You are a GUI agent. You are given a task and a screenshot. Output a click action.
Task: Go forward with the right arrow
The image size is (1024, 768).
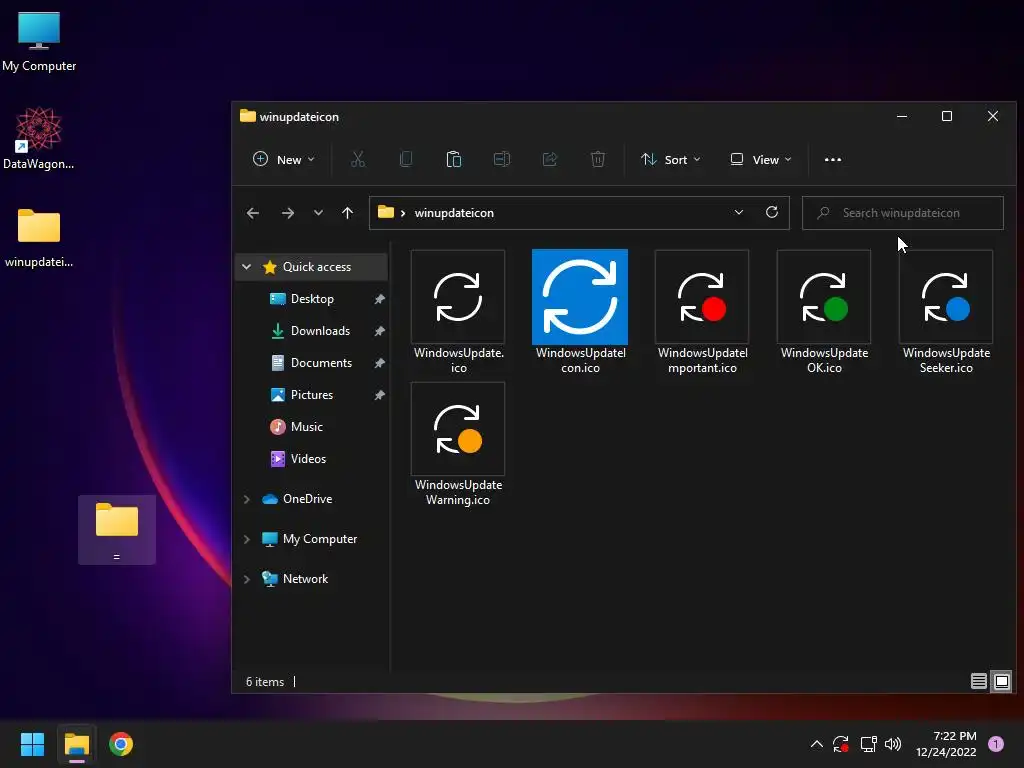point(287,213)
